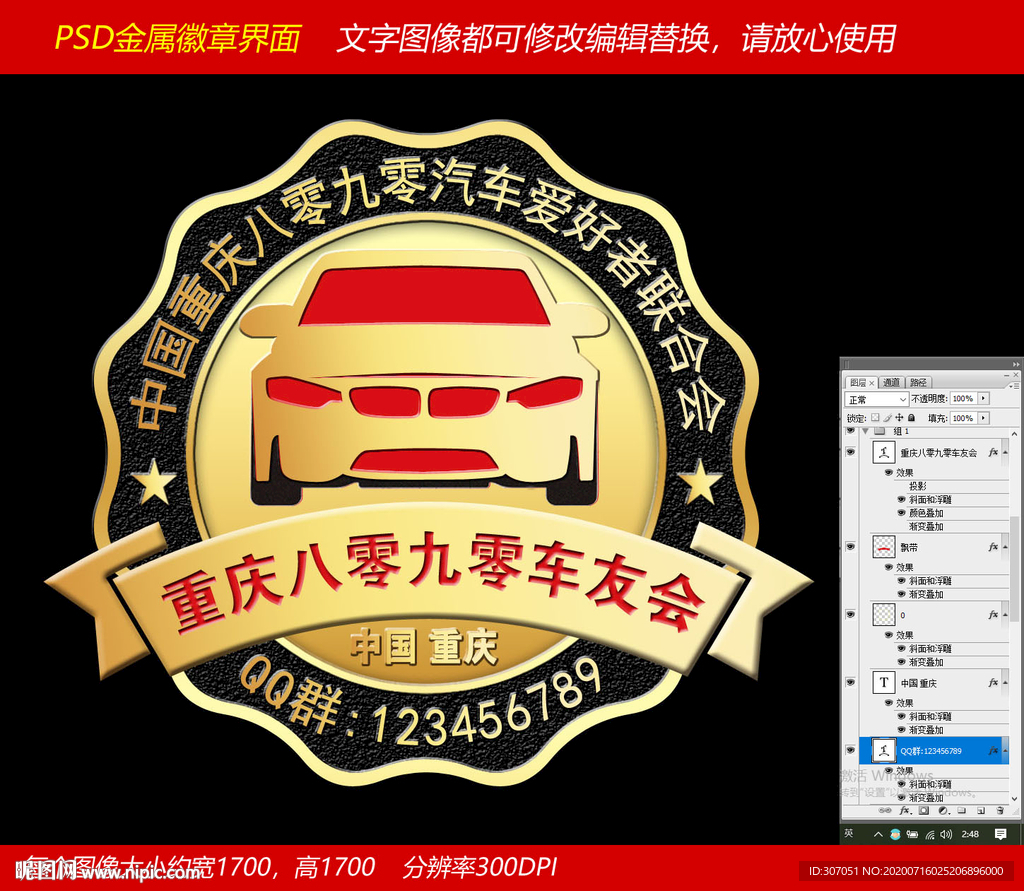Click the 投影 effect row

click(918, 486)
